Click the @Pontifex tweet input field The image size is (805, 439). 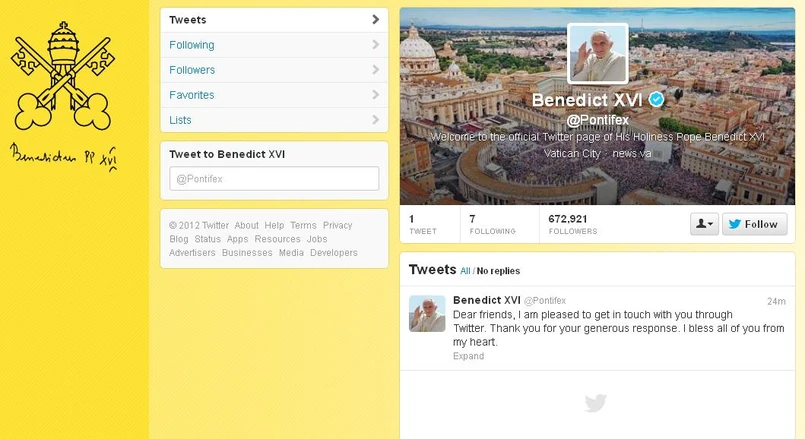pyautogui.click(x=274, y=179)
